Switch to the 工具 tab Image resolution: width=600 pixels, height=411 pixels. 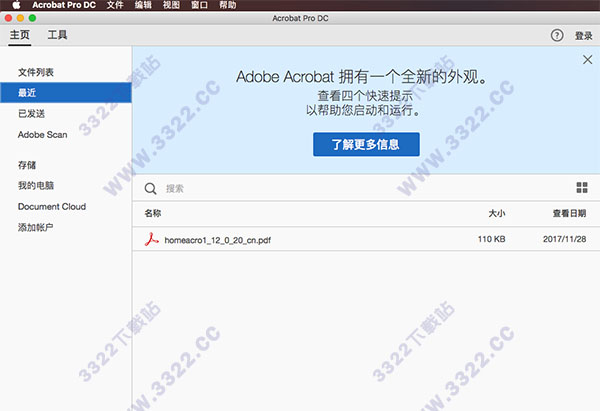coord(57,35)
